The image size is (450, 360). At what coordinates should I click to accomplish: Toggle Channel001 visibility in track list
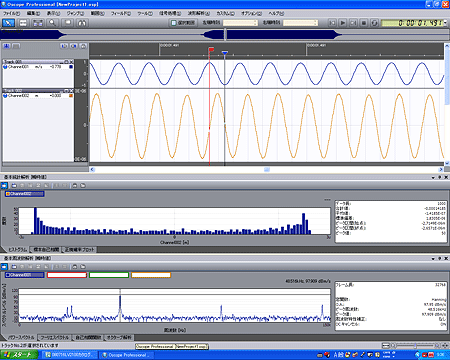click(x=5, y=67)
